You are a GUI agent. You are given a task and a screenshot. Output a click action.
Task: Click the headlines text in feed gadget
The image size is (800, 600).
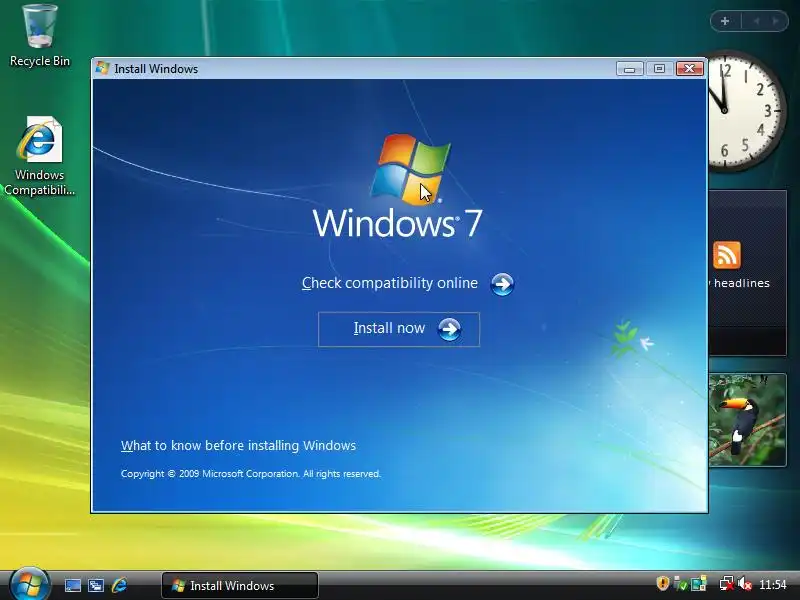point(741,283)
